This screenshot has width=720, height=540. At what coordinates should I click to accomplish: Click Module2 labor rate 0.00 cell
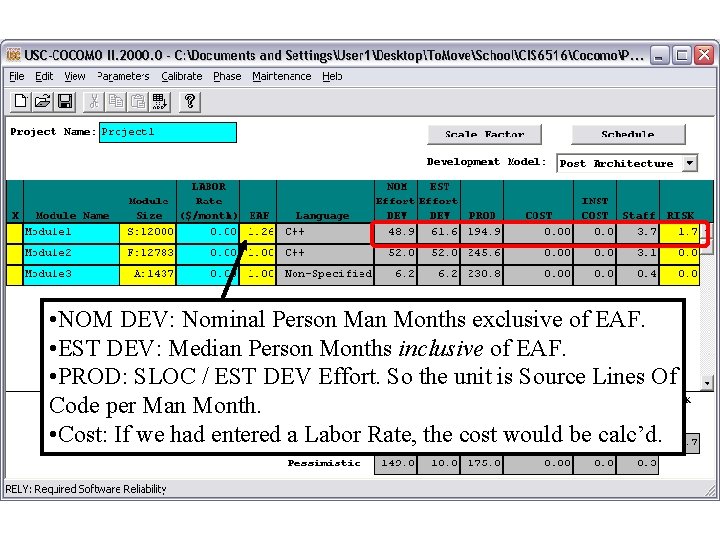[208, 253]
